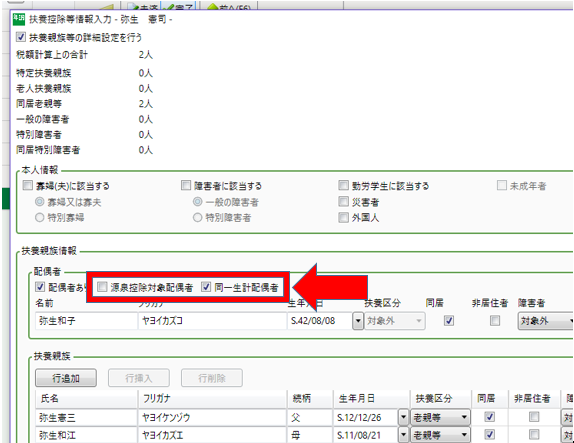Toggle 源泉控除対象配偶者 checkbox
574x443 pixels.
[102, 287]
